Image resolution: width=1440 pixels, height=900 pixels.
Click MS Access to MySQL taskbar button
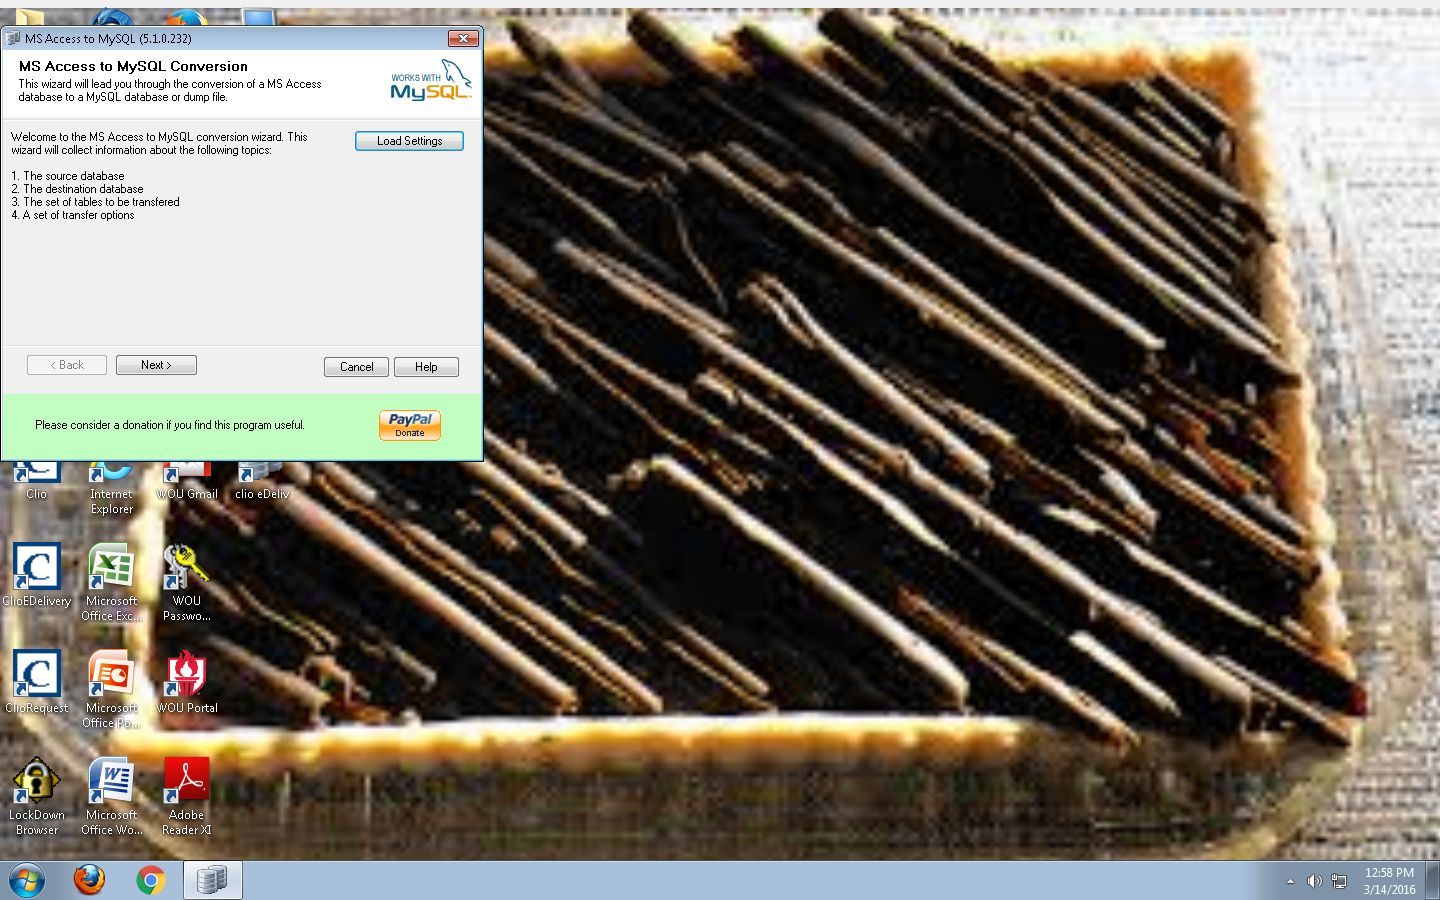(x=212, y=880)
